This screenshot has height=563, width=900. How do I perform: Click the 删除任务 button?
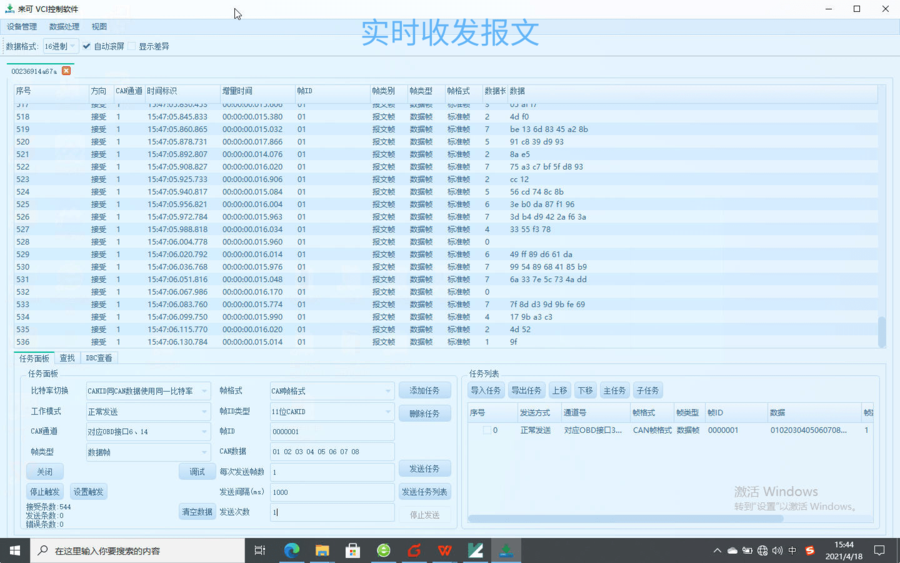[425, 413]
